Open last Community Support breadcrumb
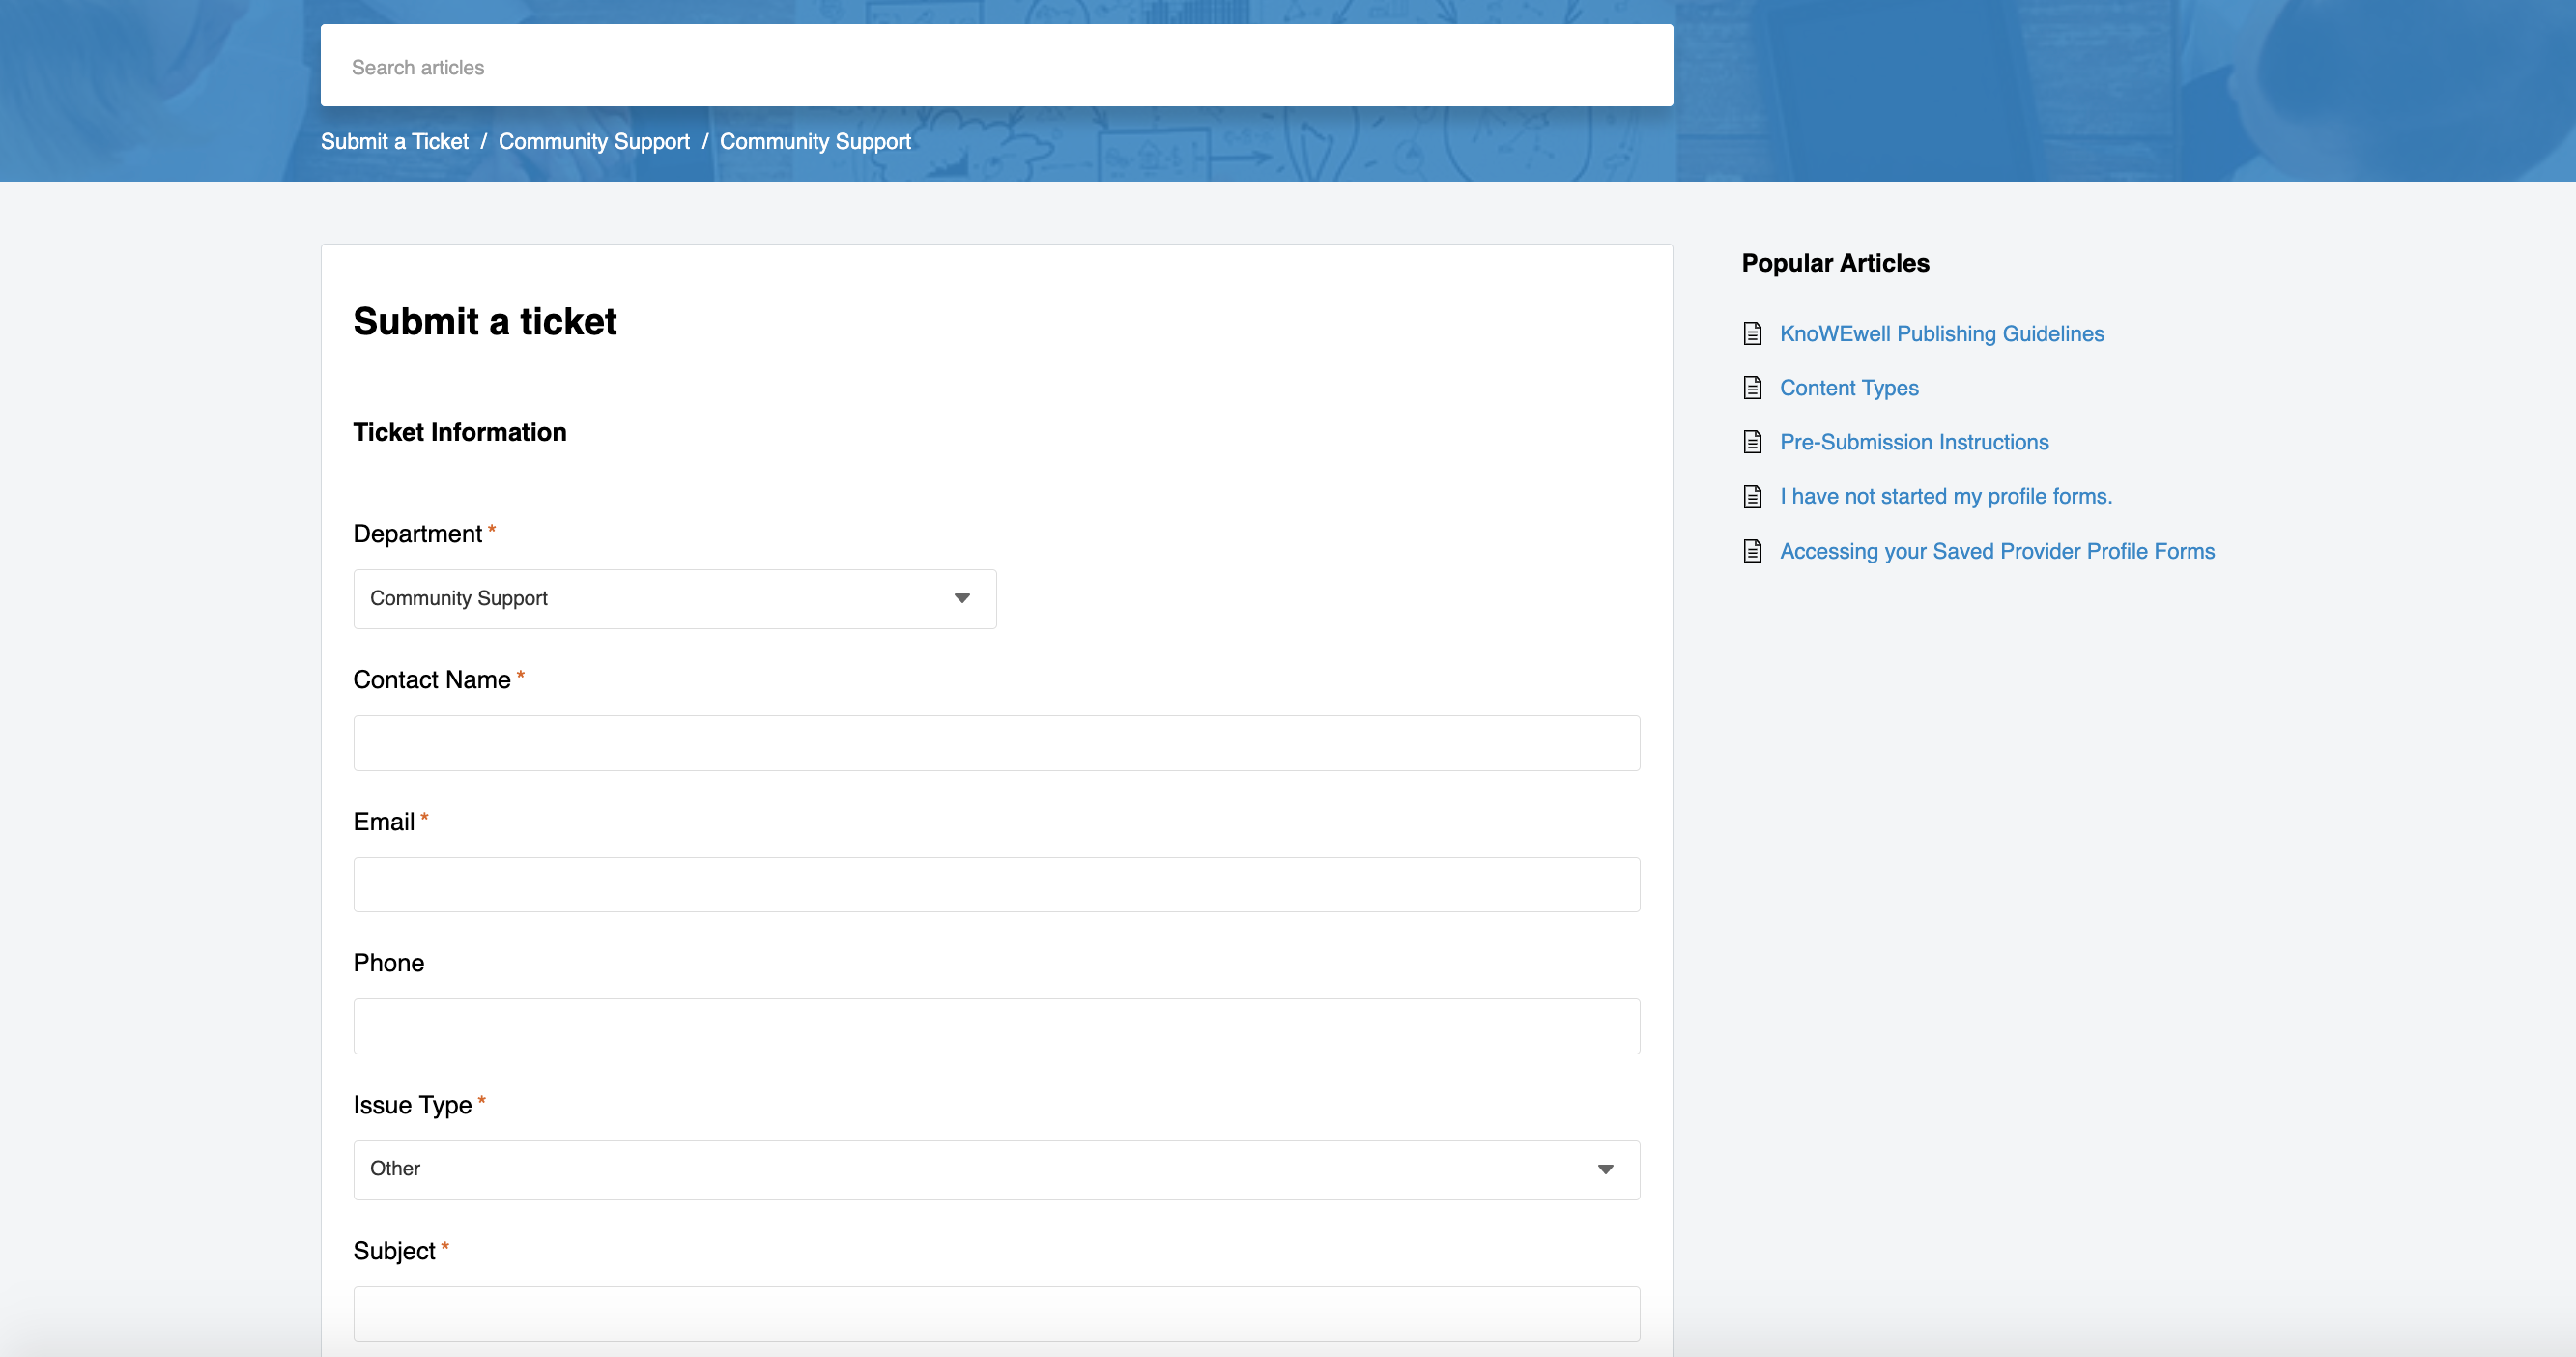Screen dimensions: 2576x1357 (x=815, y=141)
